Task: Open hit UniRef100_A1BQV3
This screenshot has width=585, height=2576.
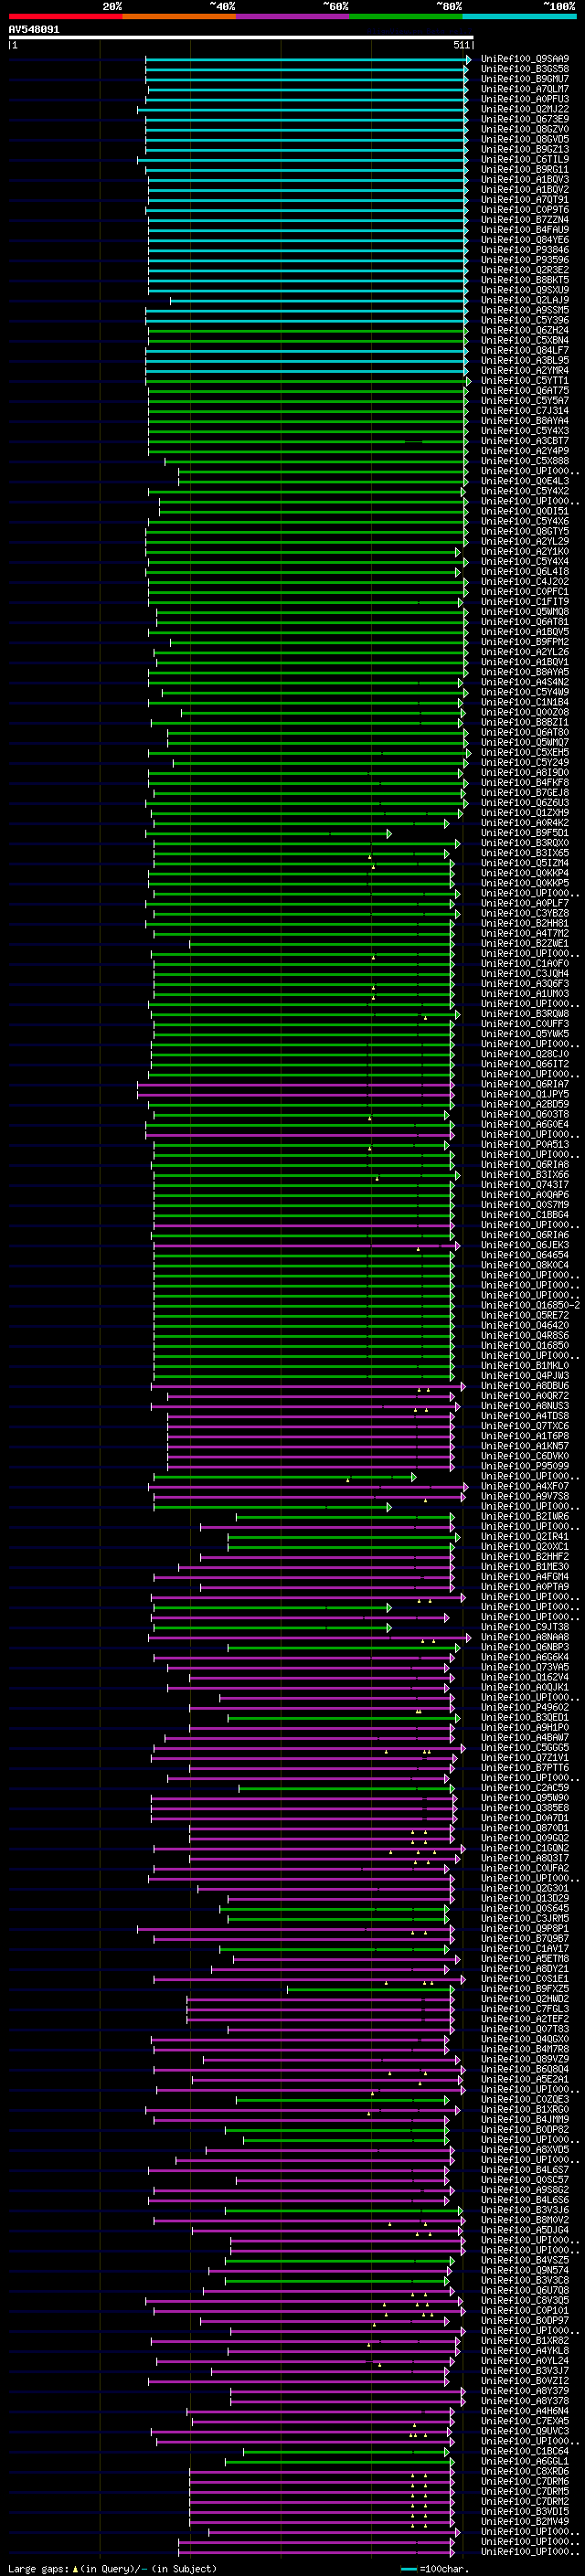Action: point(525,179)
